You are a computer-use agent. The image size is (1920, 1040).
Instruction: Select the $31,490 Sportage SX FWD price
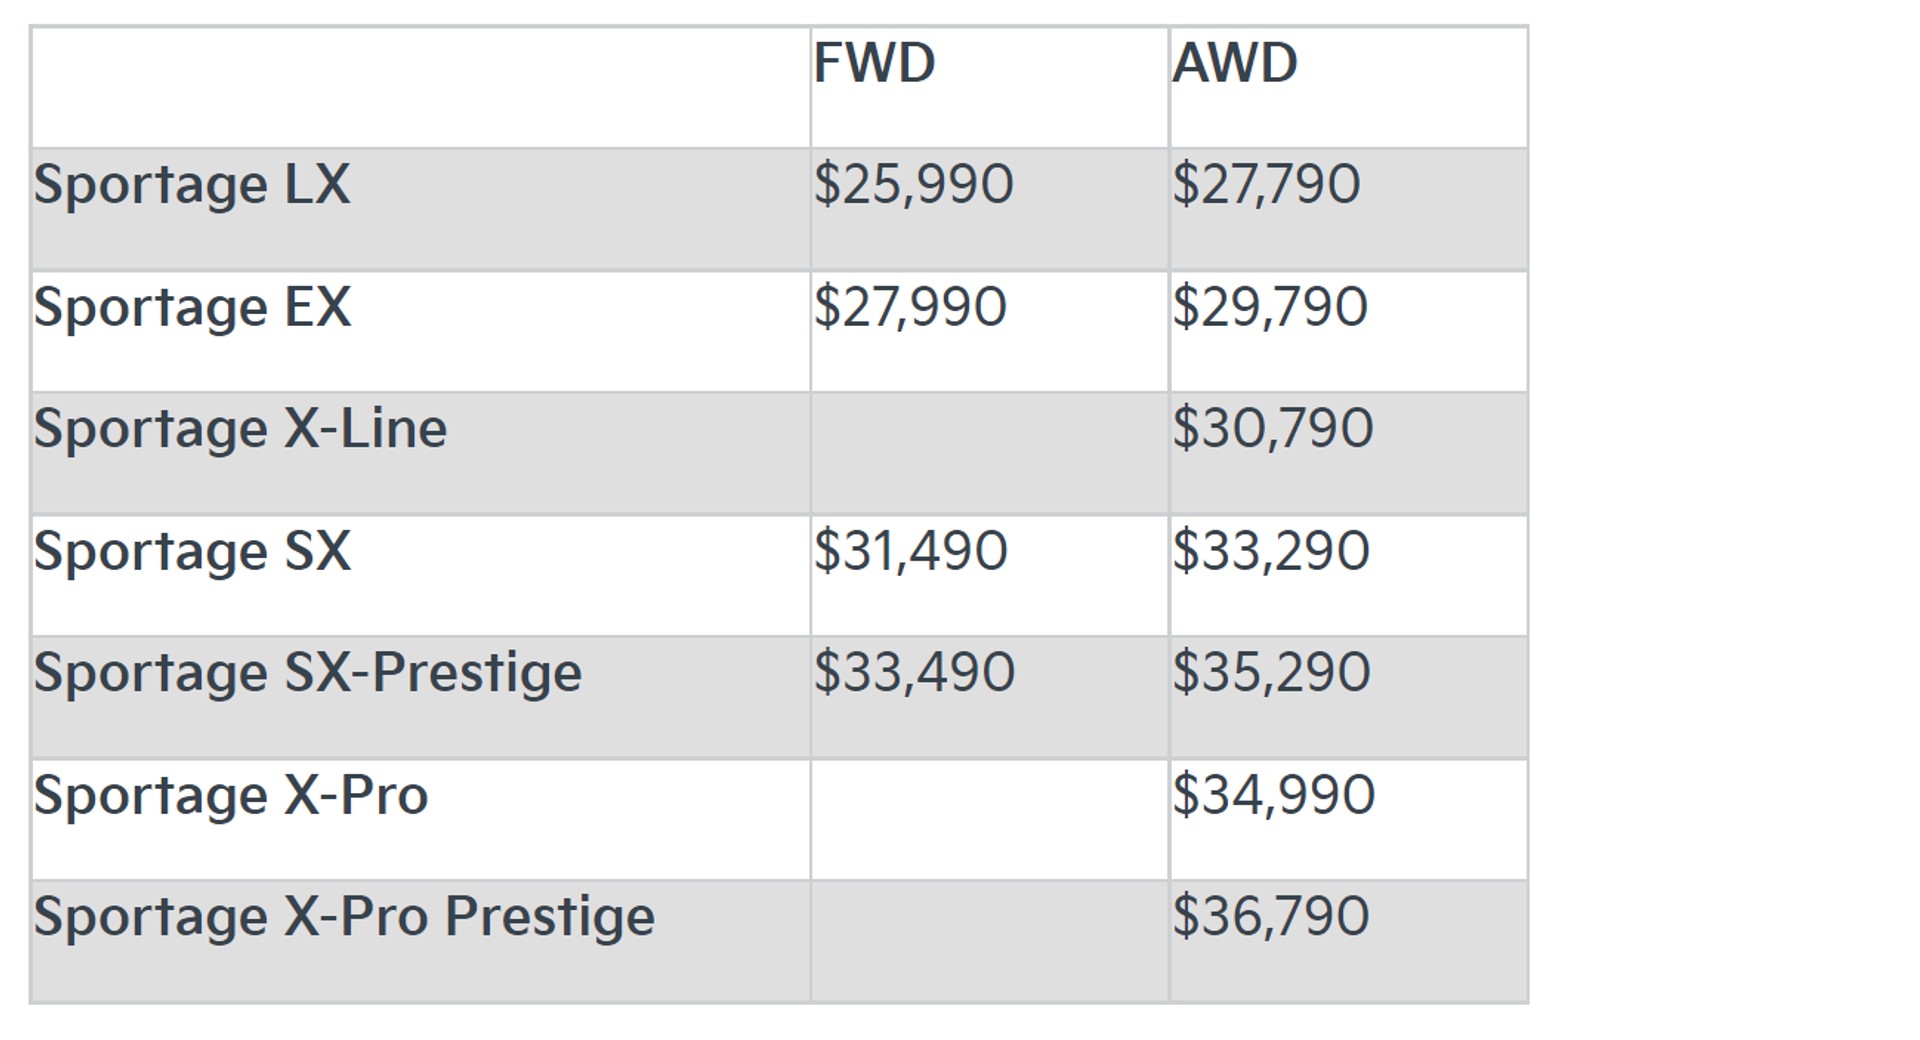910,551
